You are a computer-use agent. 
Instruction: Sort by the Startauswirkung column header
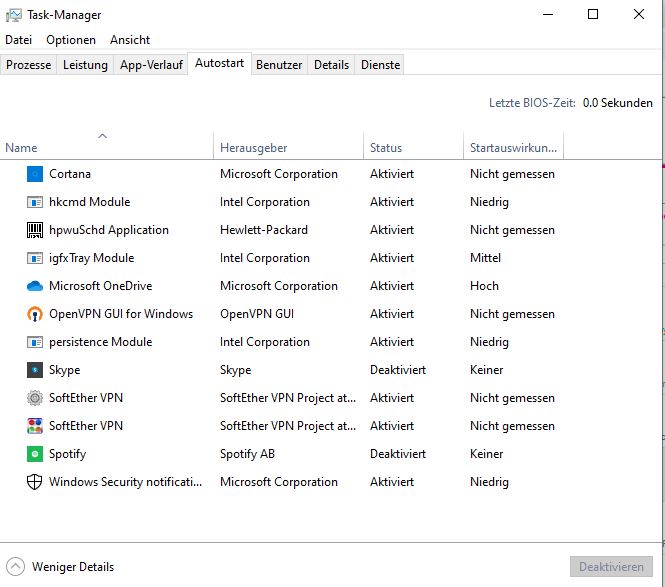(x=514, y=146)
